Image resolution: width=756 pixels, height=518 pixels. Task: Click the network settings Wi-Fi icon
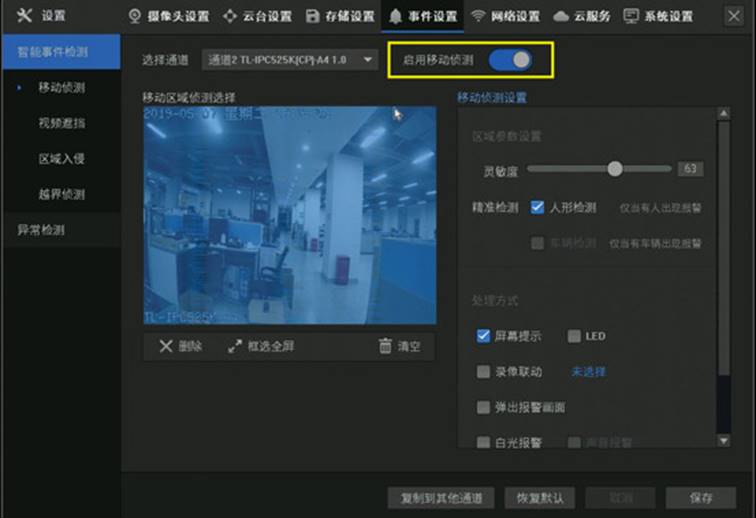pyautogui.click(x=478, y=16)
